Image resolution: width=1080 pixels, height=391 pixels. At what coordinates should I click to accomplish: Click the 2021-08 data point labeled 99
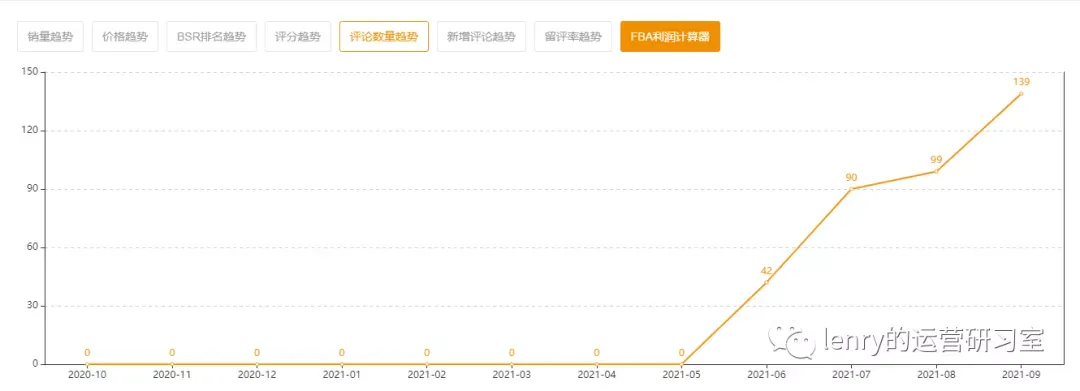936,171
